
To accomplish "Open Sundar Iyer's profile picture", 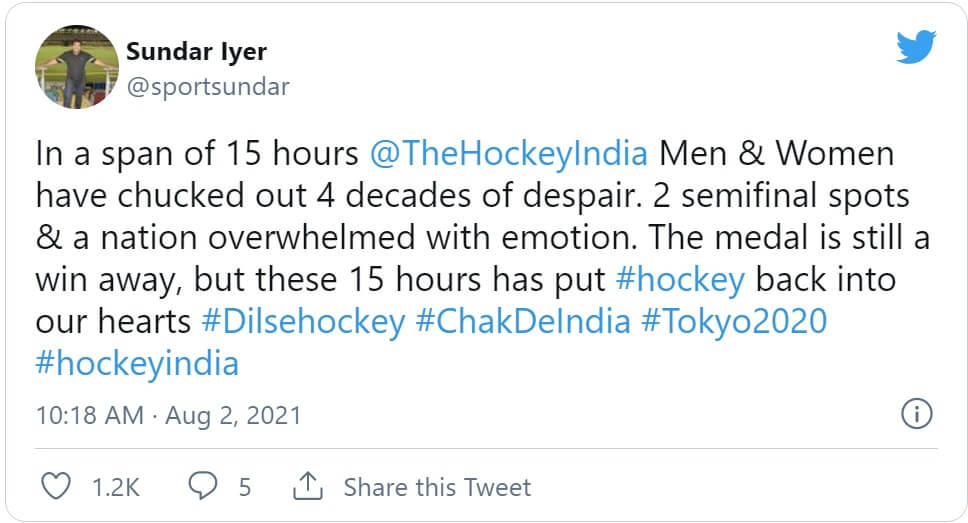I will (x=78, y=68).
